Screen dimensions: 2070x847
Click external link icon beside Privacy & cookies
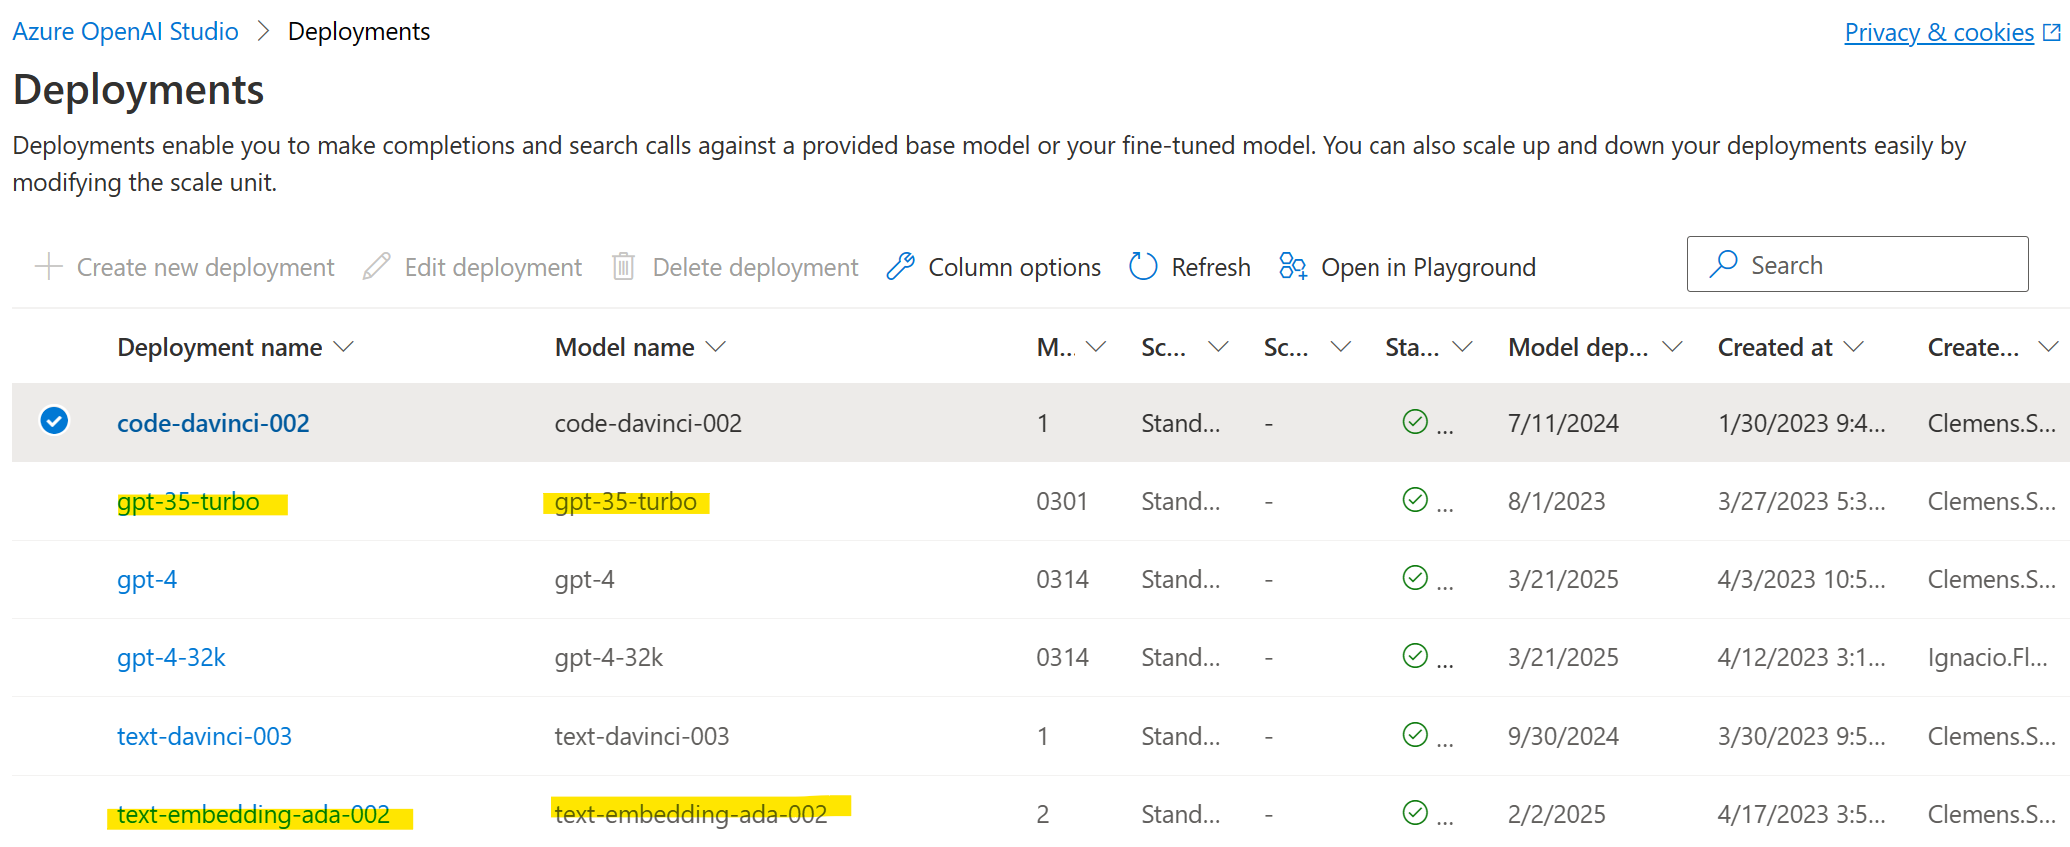(2052, 33)
